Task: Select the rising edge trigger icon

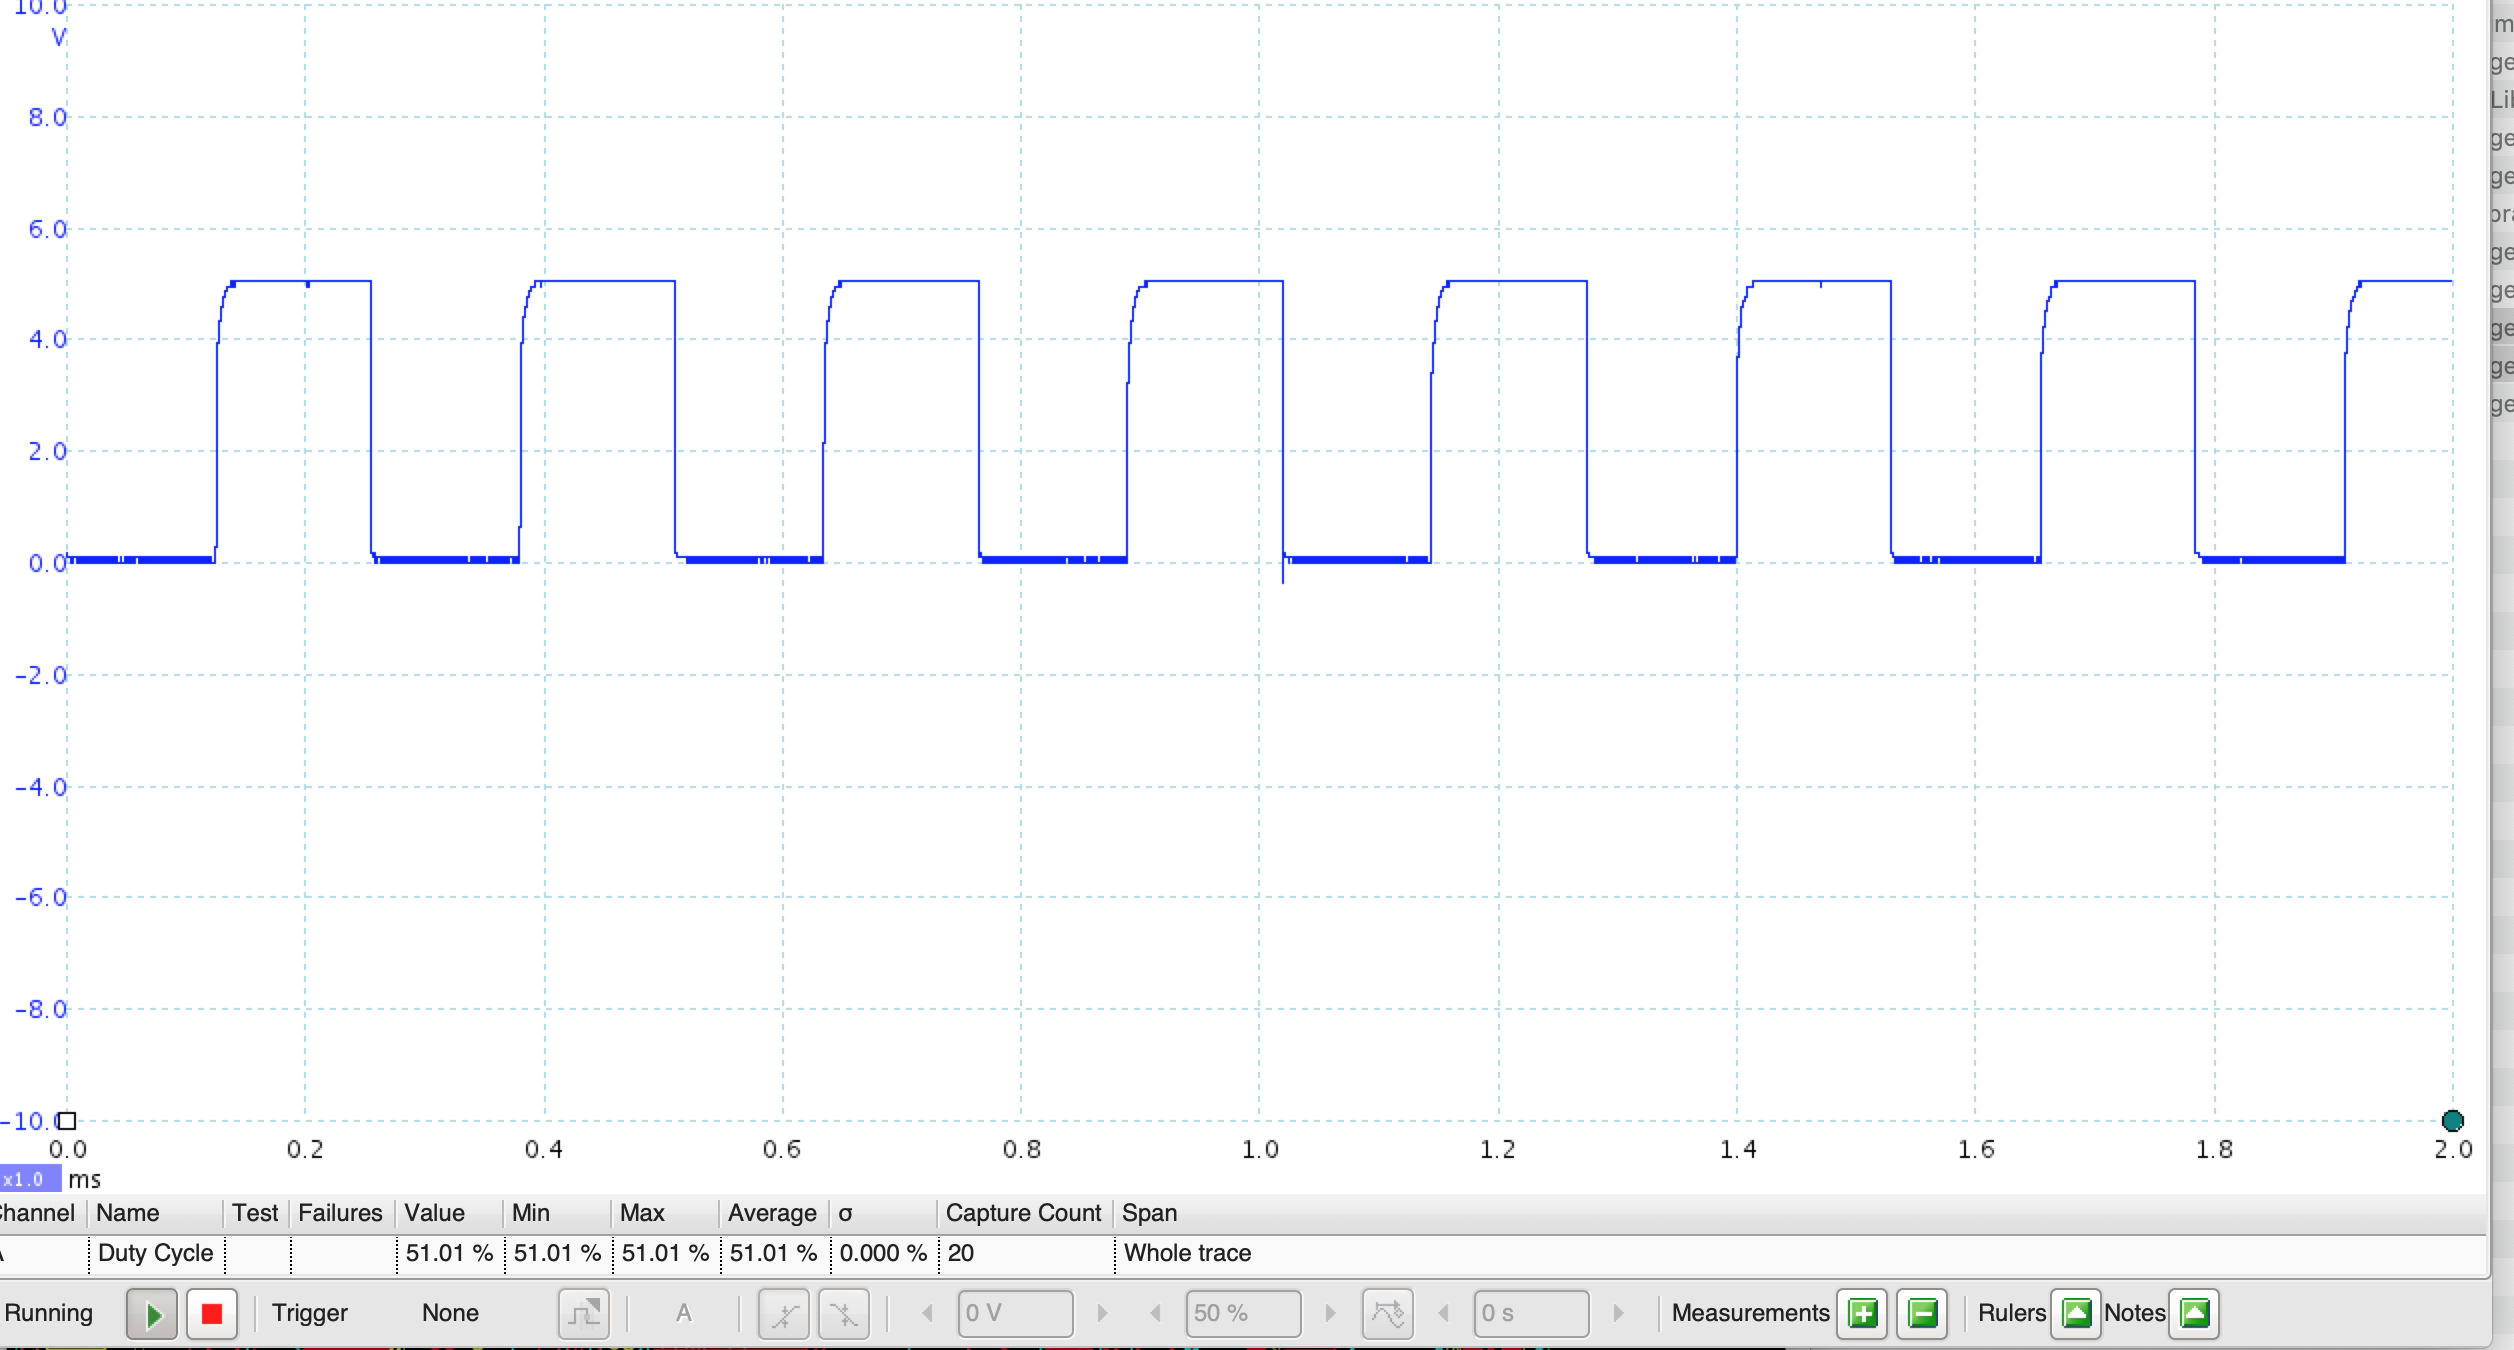Action: click(784, 1313)
